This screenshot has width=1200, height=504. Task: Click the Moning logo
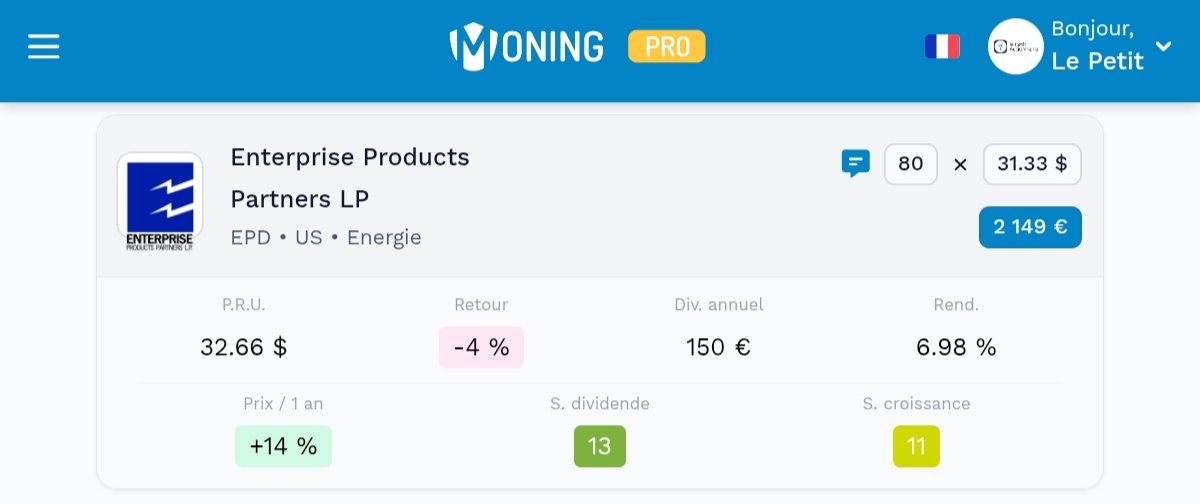click(x=527, y=46)
